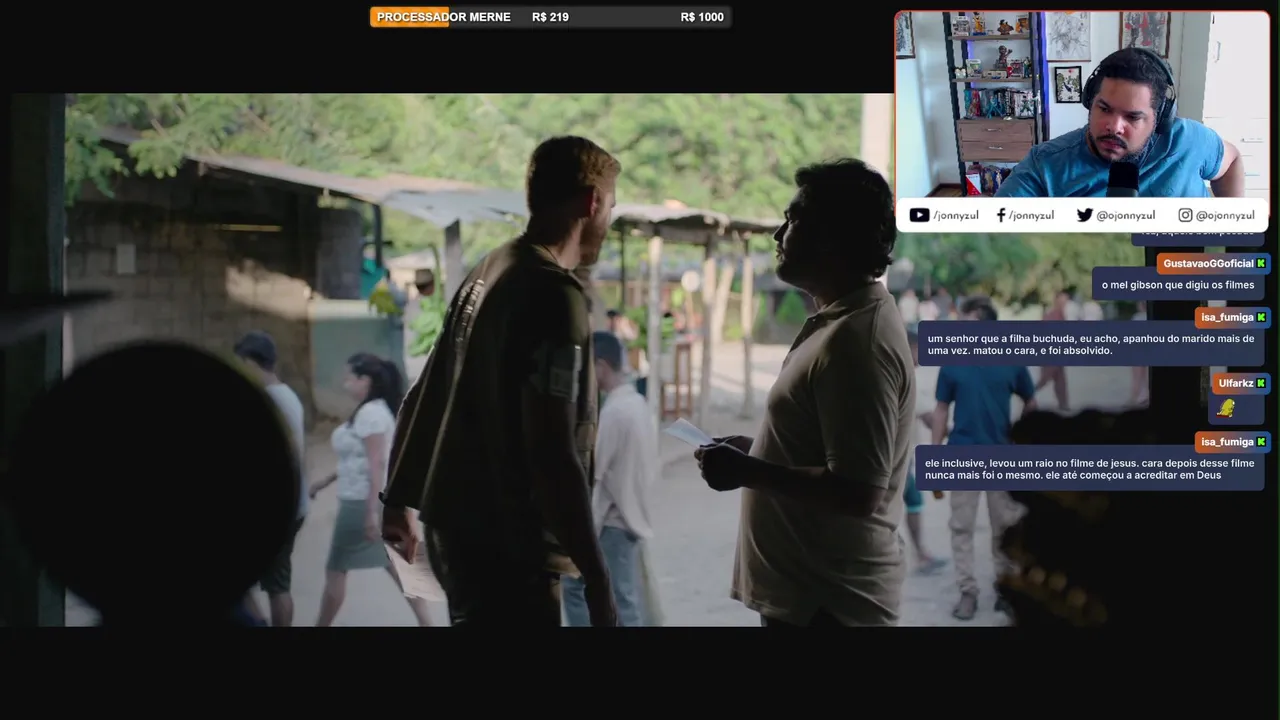
Task: Click the Instagram icon beside @ojonnyzul
Action: click(x=1185, y=215)
